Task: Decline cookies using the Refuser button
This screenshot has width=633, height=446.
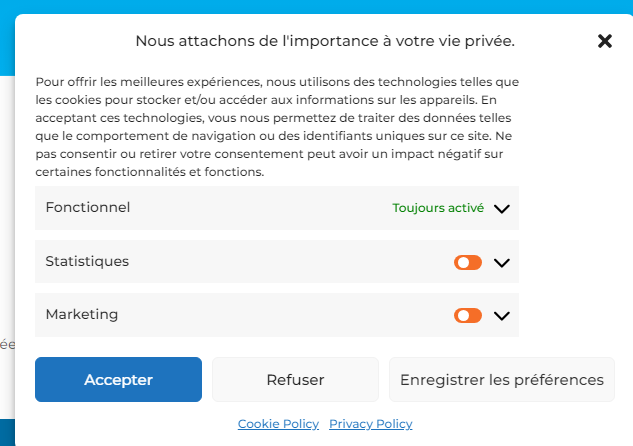Action: (x=296, y=379)
